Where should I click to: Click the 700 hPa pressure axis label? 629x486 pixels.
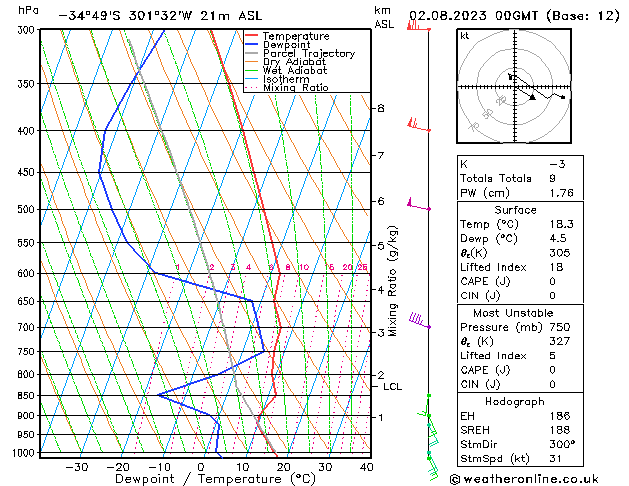pos(27,328)
